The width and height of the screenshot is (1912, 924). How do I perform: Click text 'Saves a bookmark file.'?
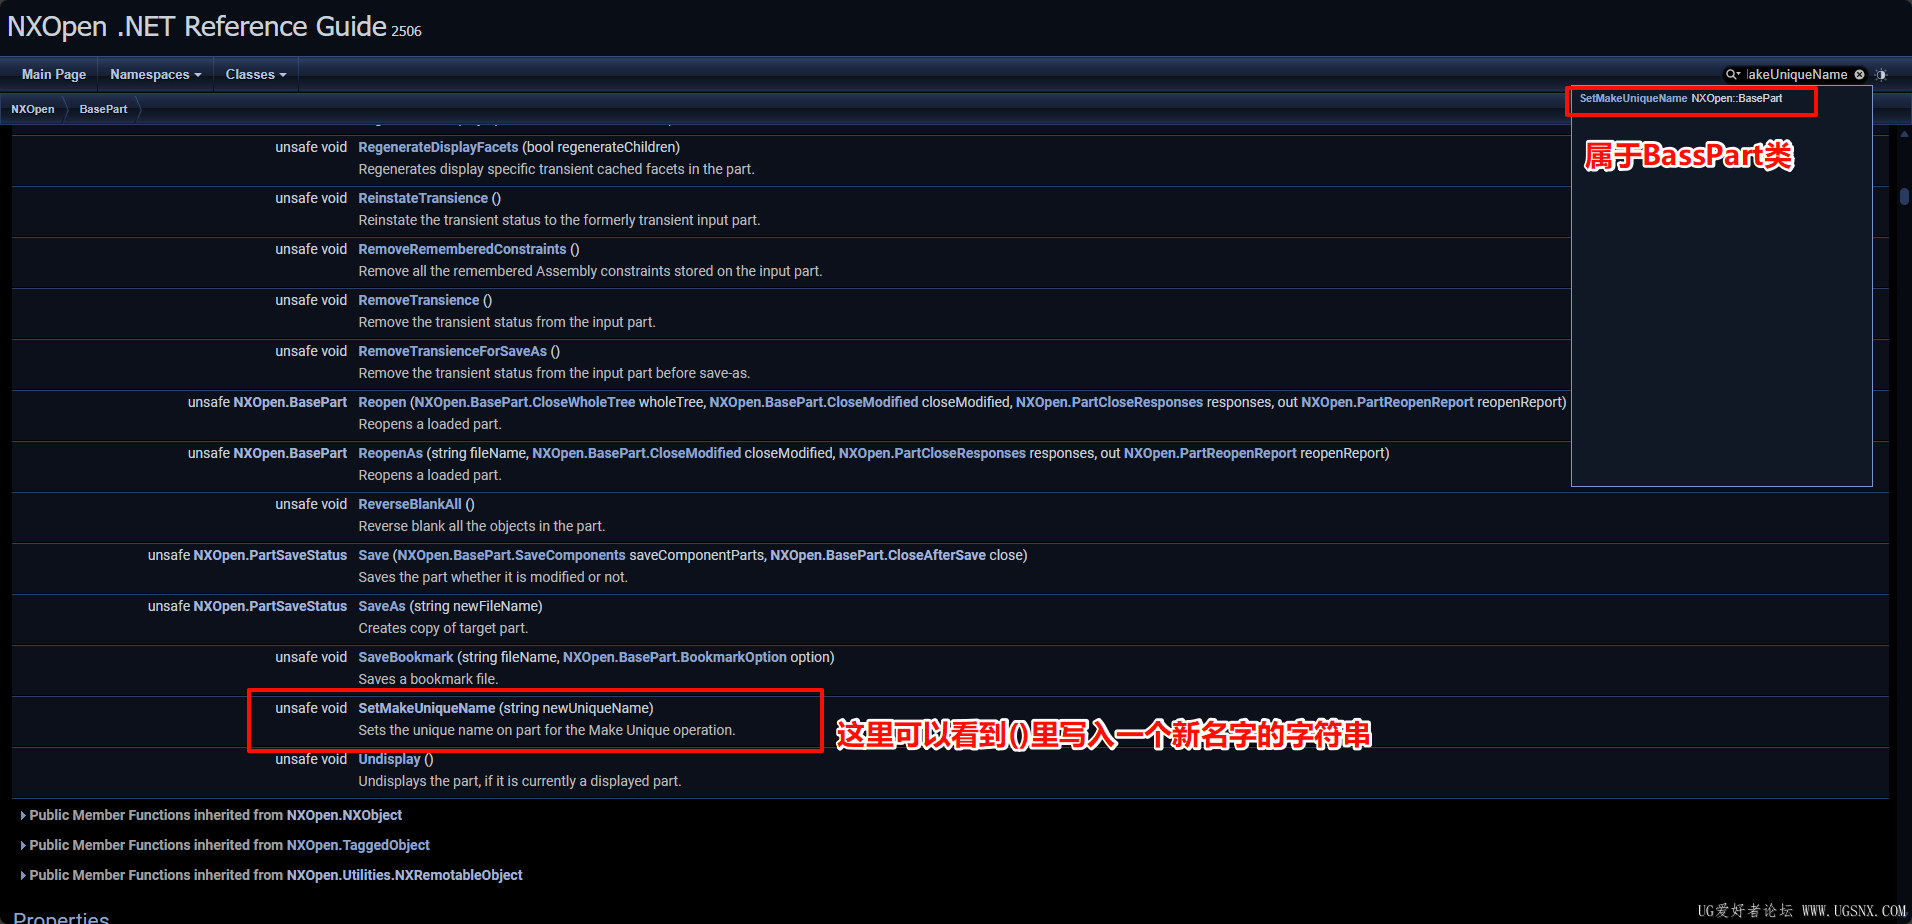click(x=428, y=679)
